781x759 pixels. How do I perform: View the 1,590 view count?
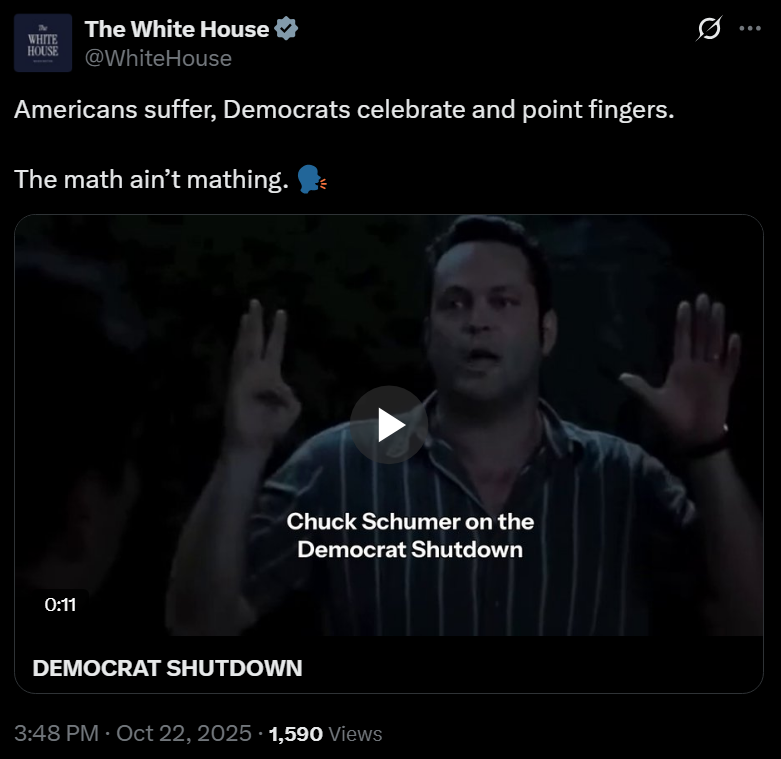pyautogui.click(x=296, y=734)
